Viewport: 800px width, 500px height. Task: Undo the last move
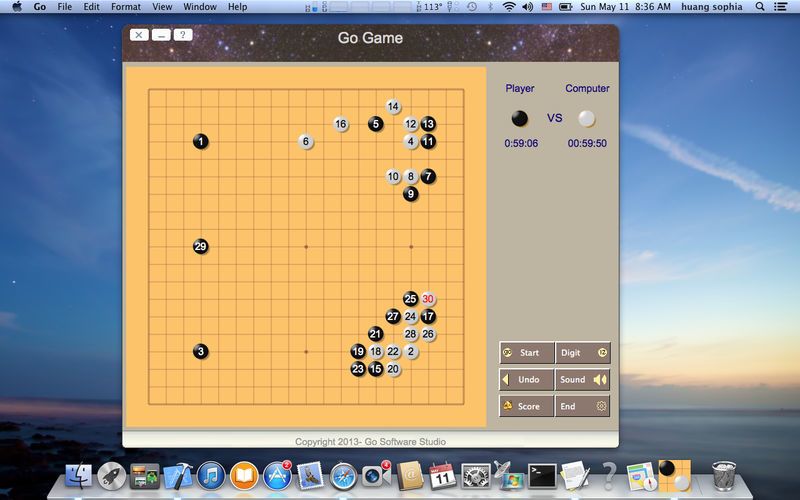coord(527,380)
